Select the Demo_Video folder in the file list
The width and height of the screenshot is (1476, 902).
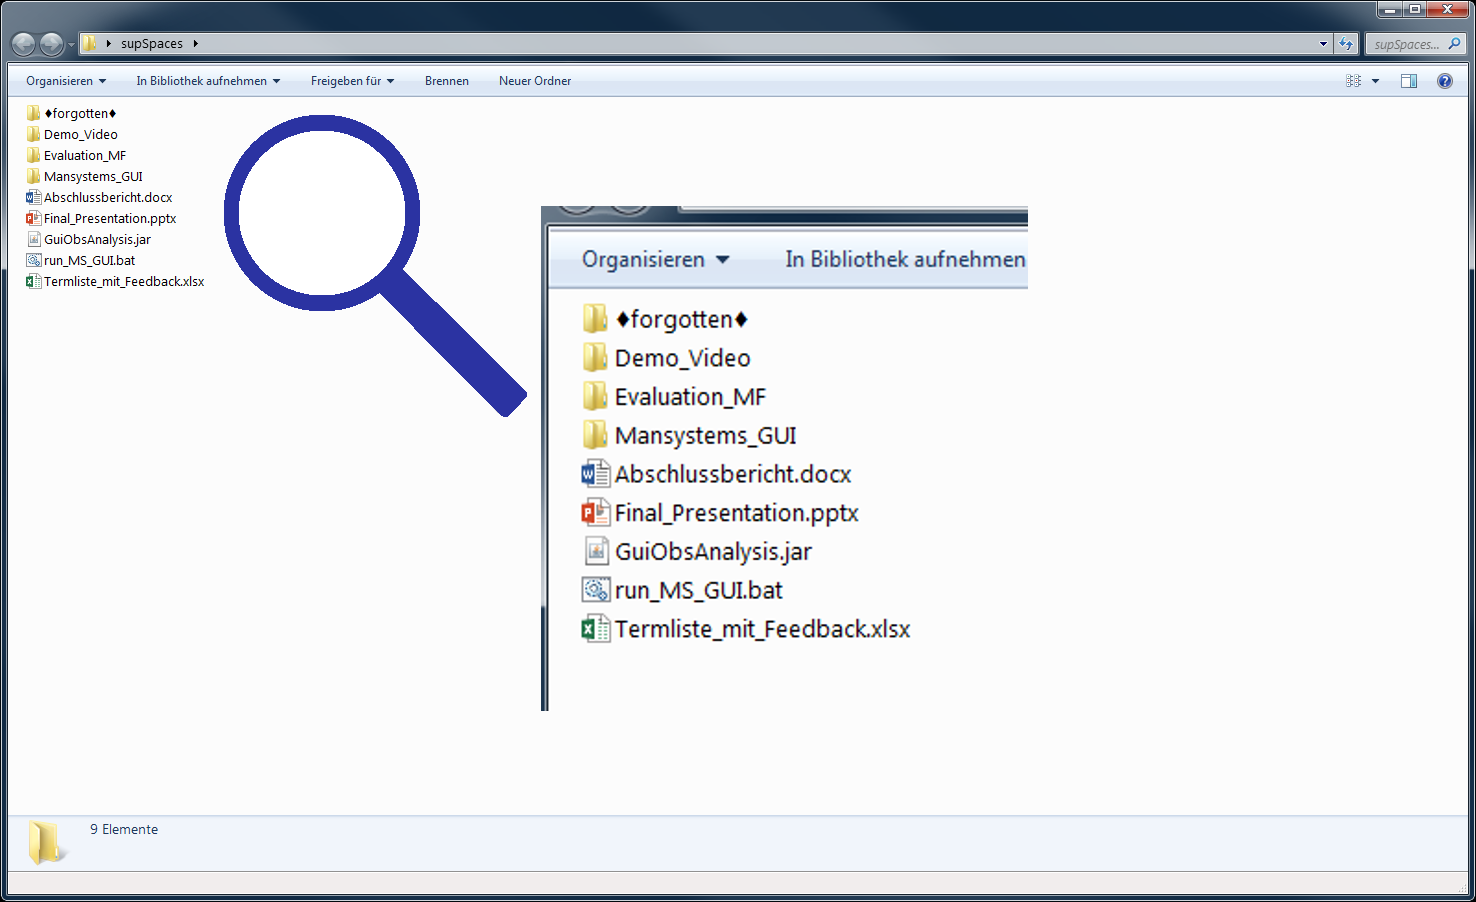(80, 134)
